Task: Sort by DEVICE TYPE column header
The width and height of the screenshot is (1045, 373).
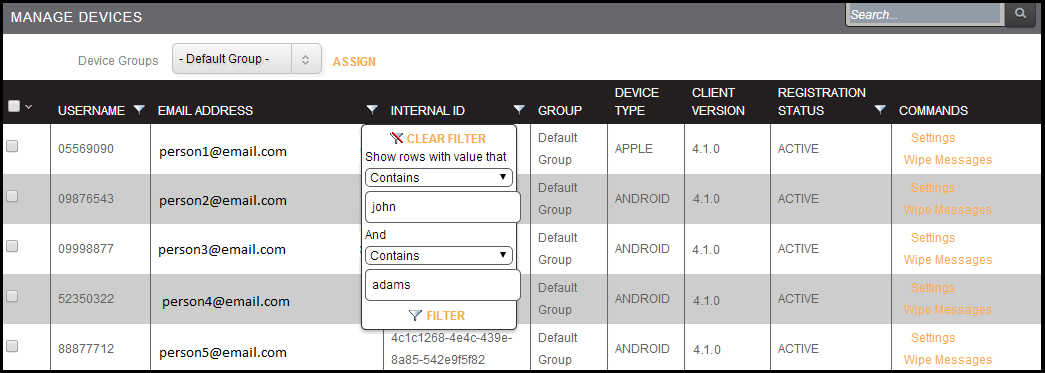Action: pyautogui.click(x=636, y=102)
